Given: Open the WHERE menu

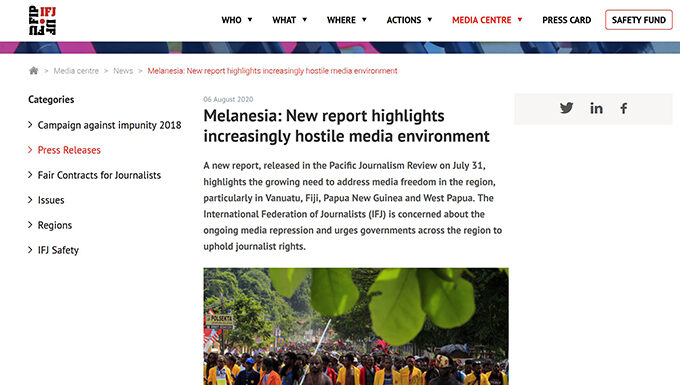Looking at the screenshot, I should pos(341,20).
